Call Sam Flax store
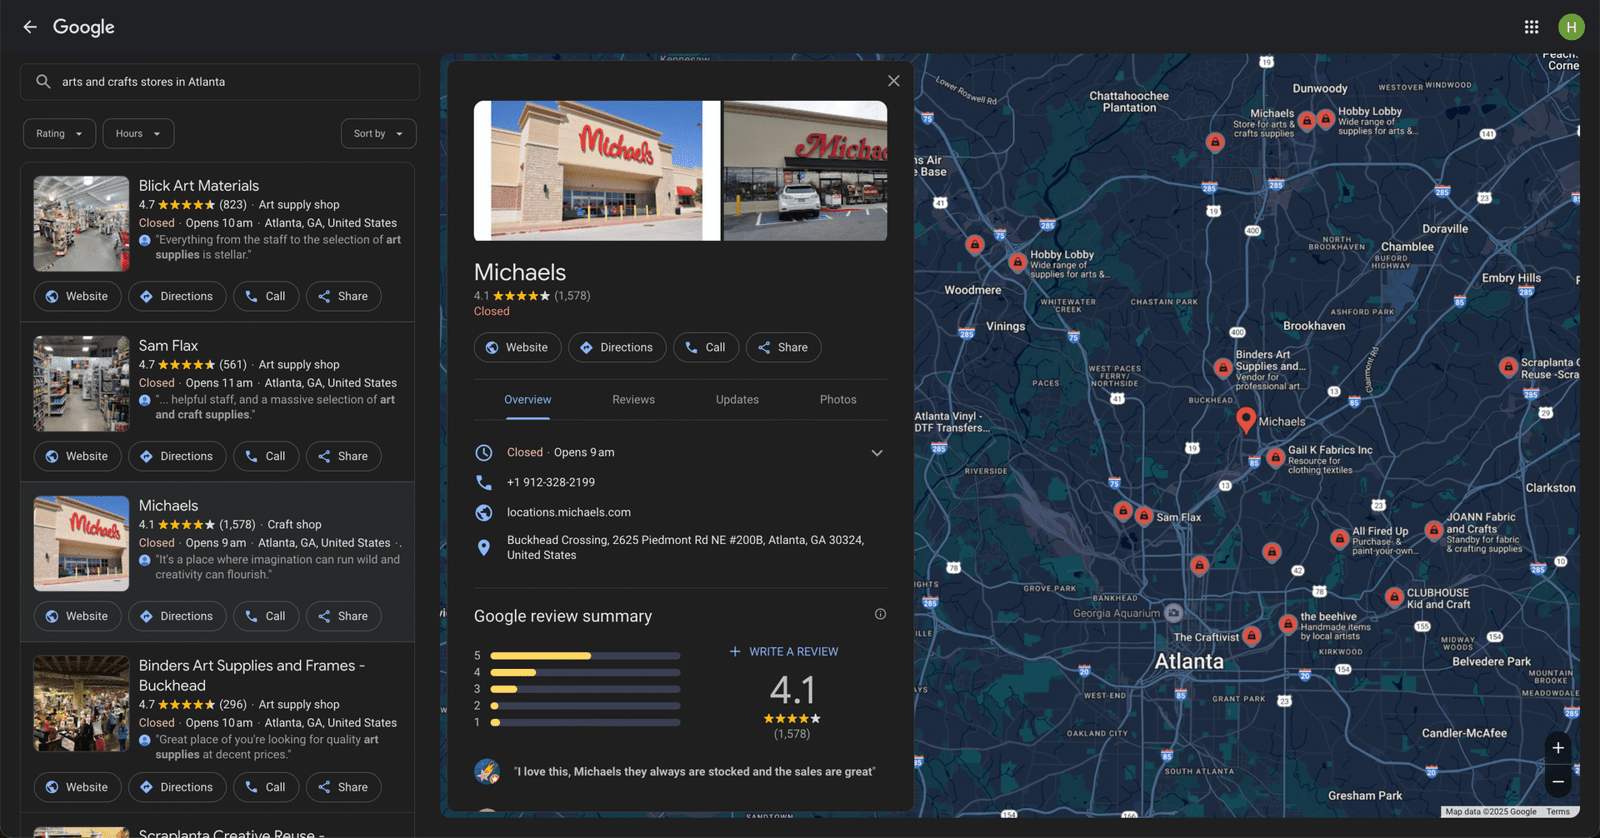 point(266,456)
